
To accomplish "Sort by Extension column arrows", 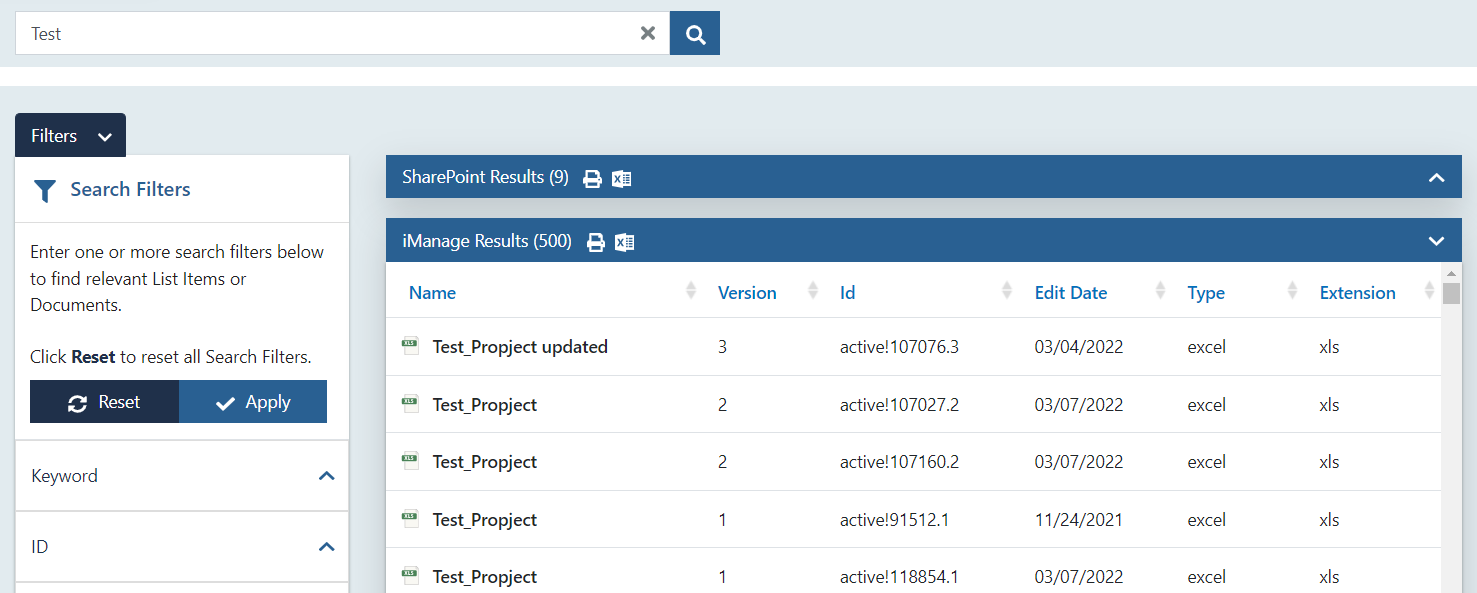I will [1430, 291].
